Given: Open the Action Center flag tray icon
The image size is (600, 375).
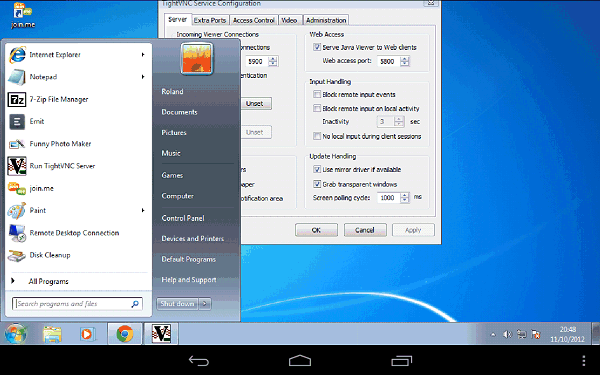Looking at the screenshot, I should click(536, 334).
